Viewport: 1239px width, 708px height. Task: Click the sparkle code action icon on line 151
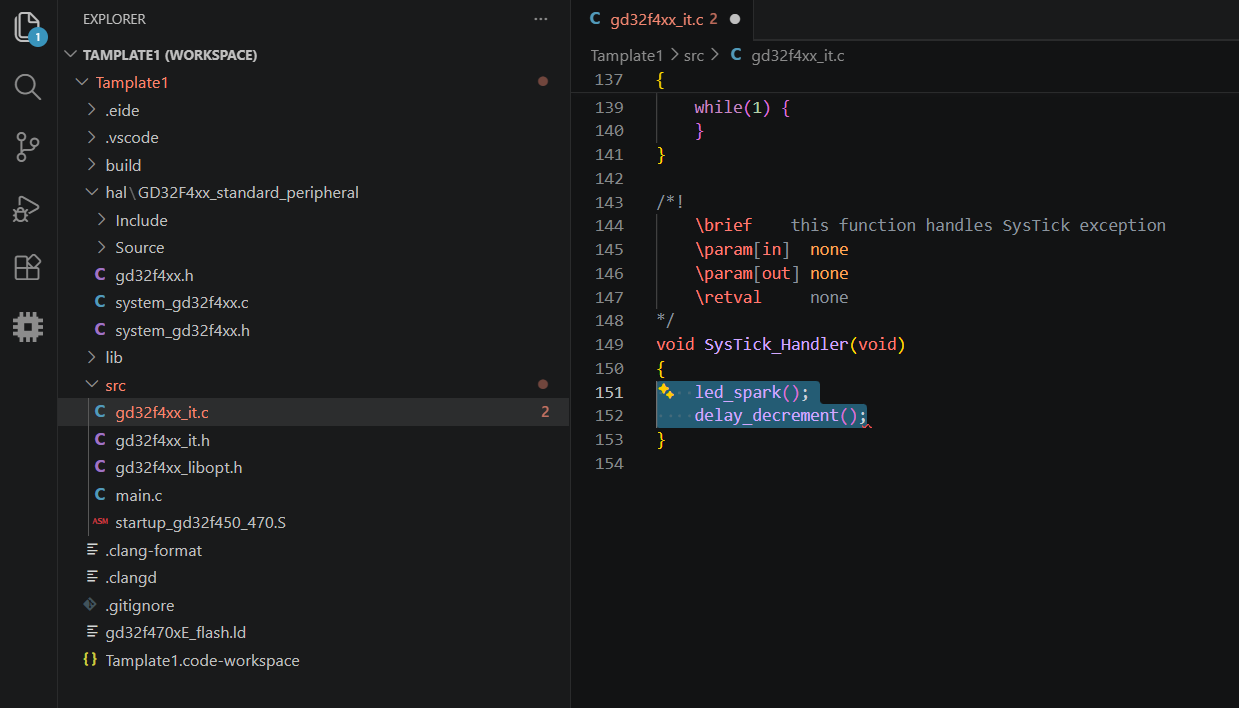(x=665, y=391)
